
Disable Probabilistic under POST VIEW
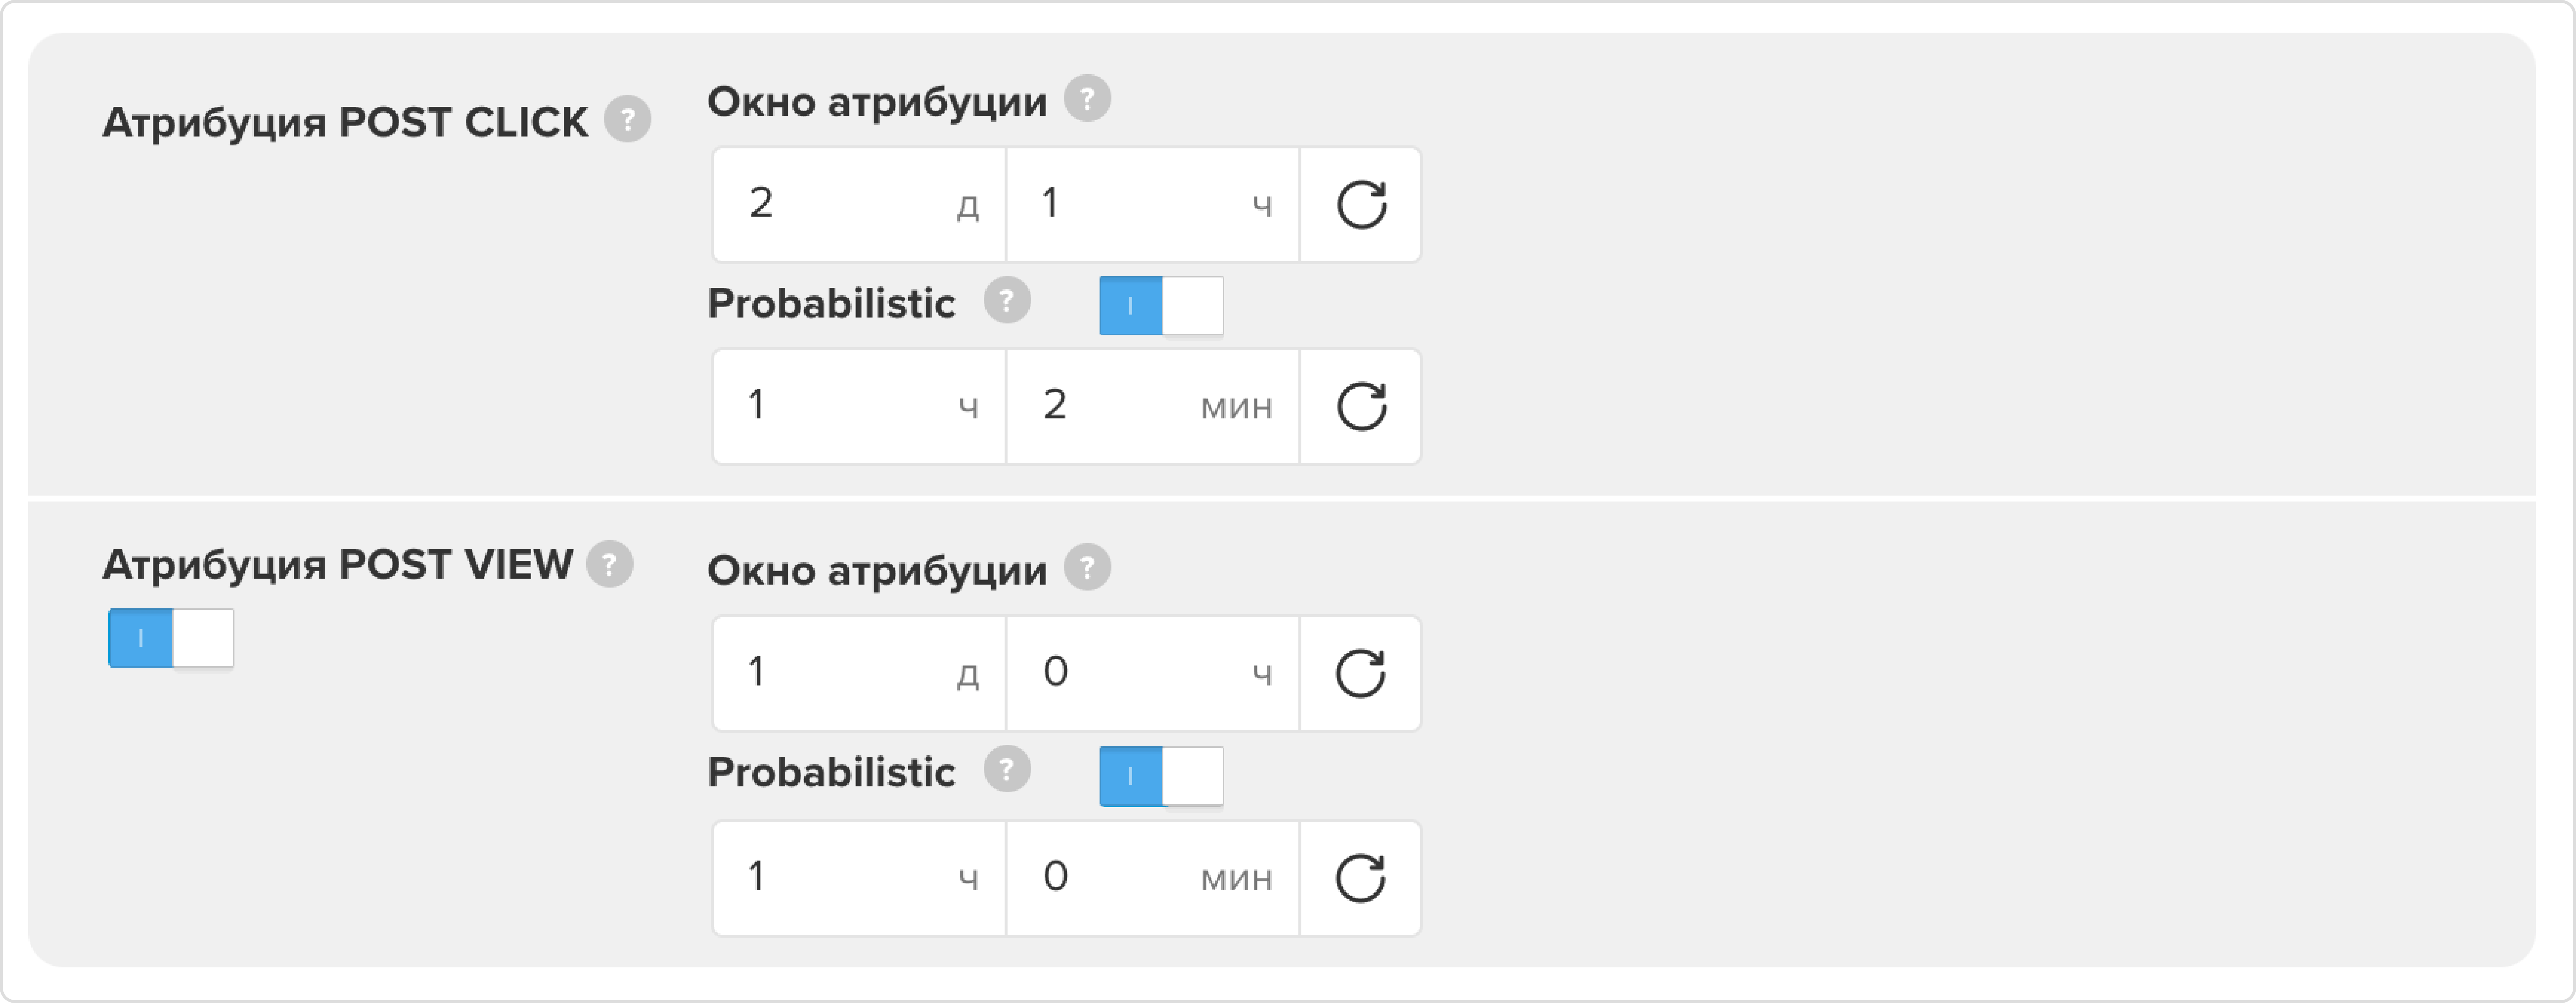pos(1161,776)
